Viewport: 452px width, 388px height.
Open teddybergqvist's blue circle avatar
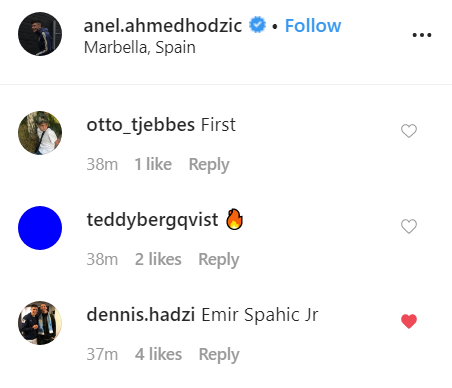point(40,228)
